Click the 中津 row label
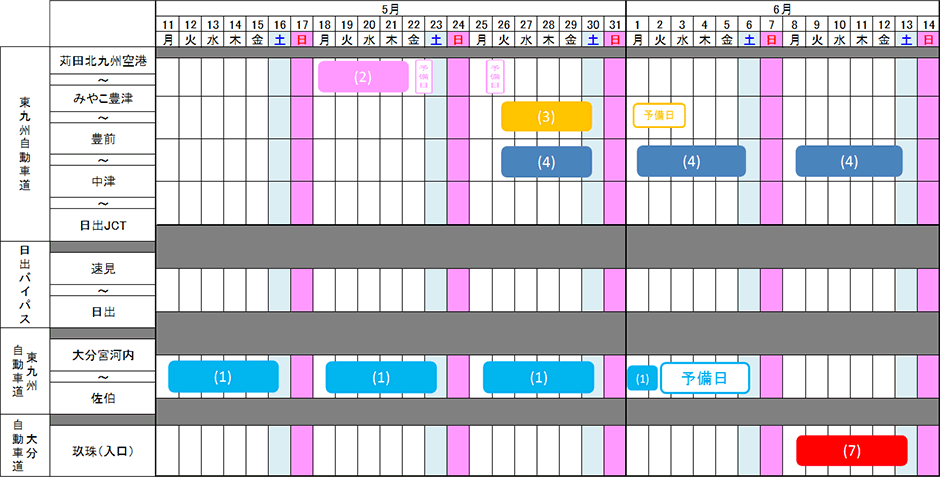The width and height of the screenshot is (940, 477). 103,181
